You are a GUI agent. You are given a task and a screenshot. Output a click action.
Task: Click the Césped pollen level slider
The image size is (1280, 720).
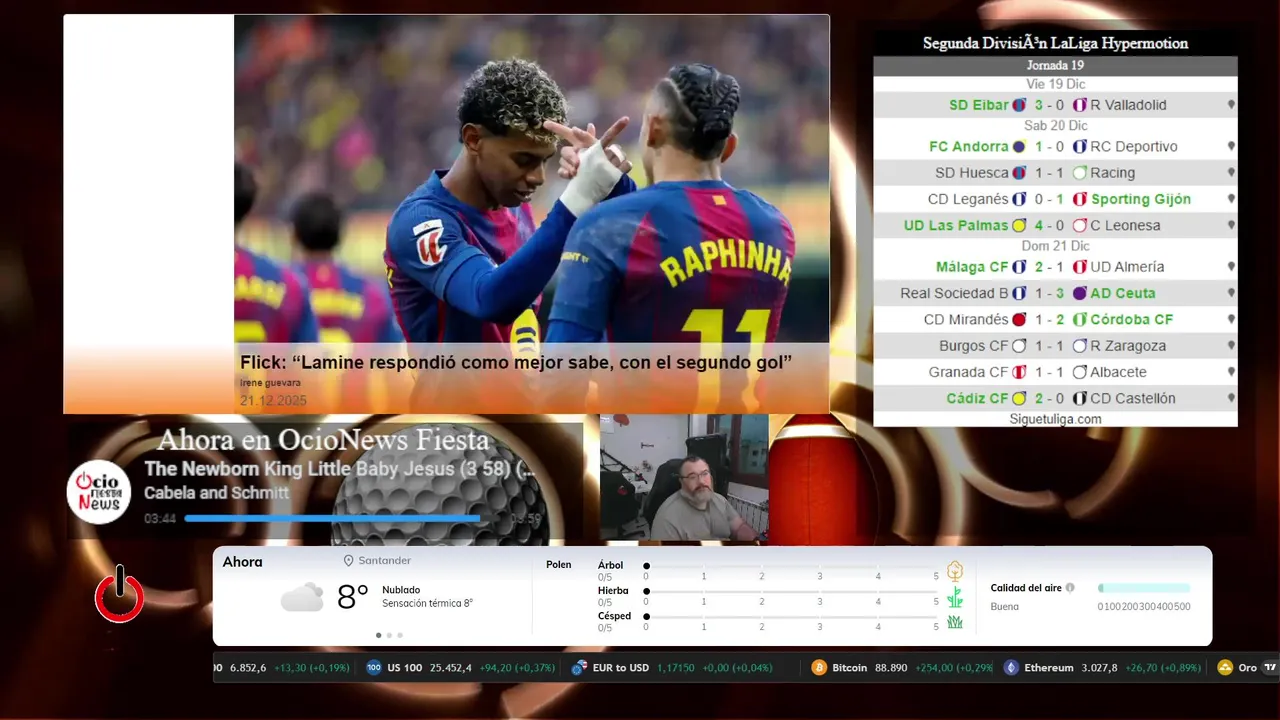pyautogui.click(x=791, y=617)
